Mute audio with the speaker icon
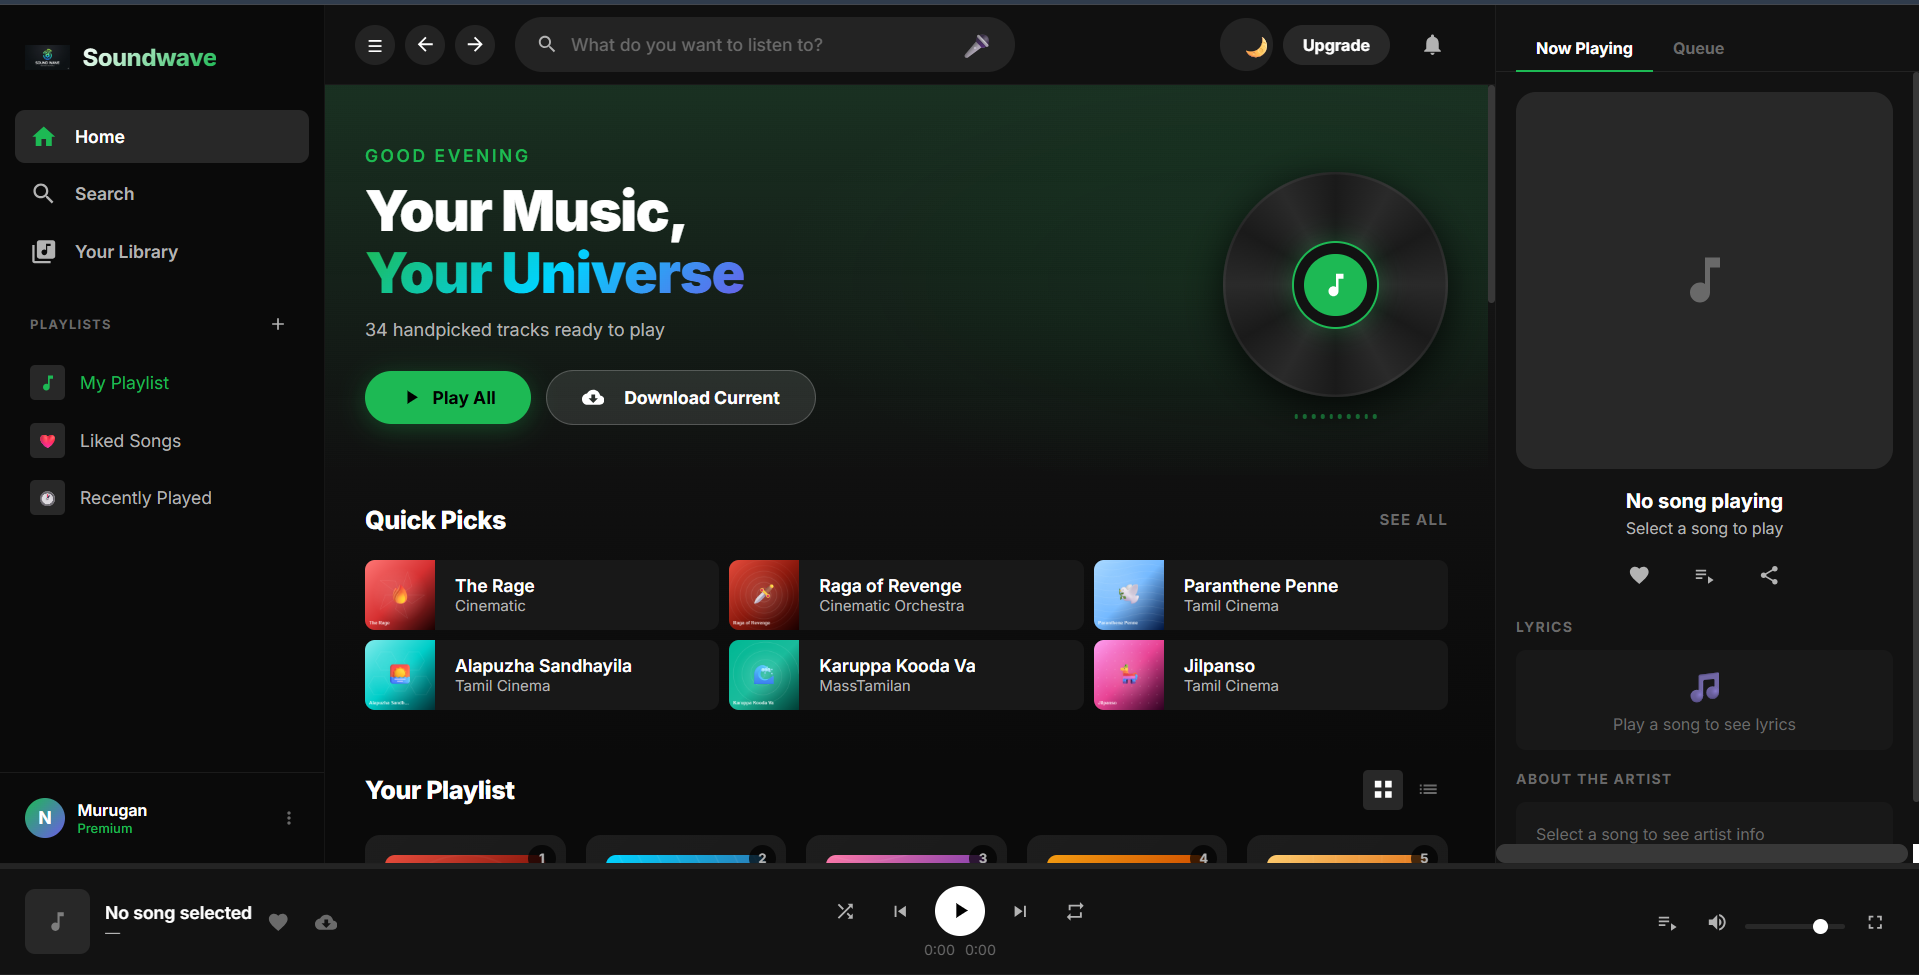Image resolution: width=1919 pixels, height=975 pixels. click(x=1717, y=923)
